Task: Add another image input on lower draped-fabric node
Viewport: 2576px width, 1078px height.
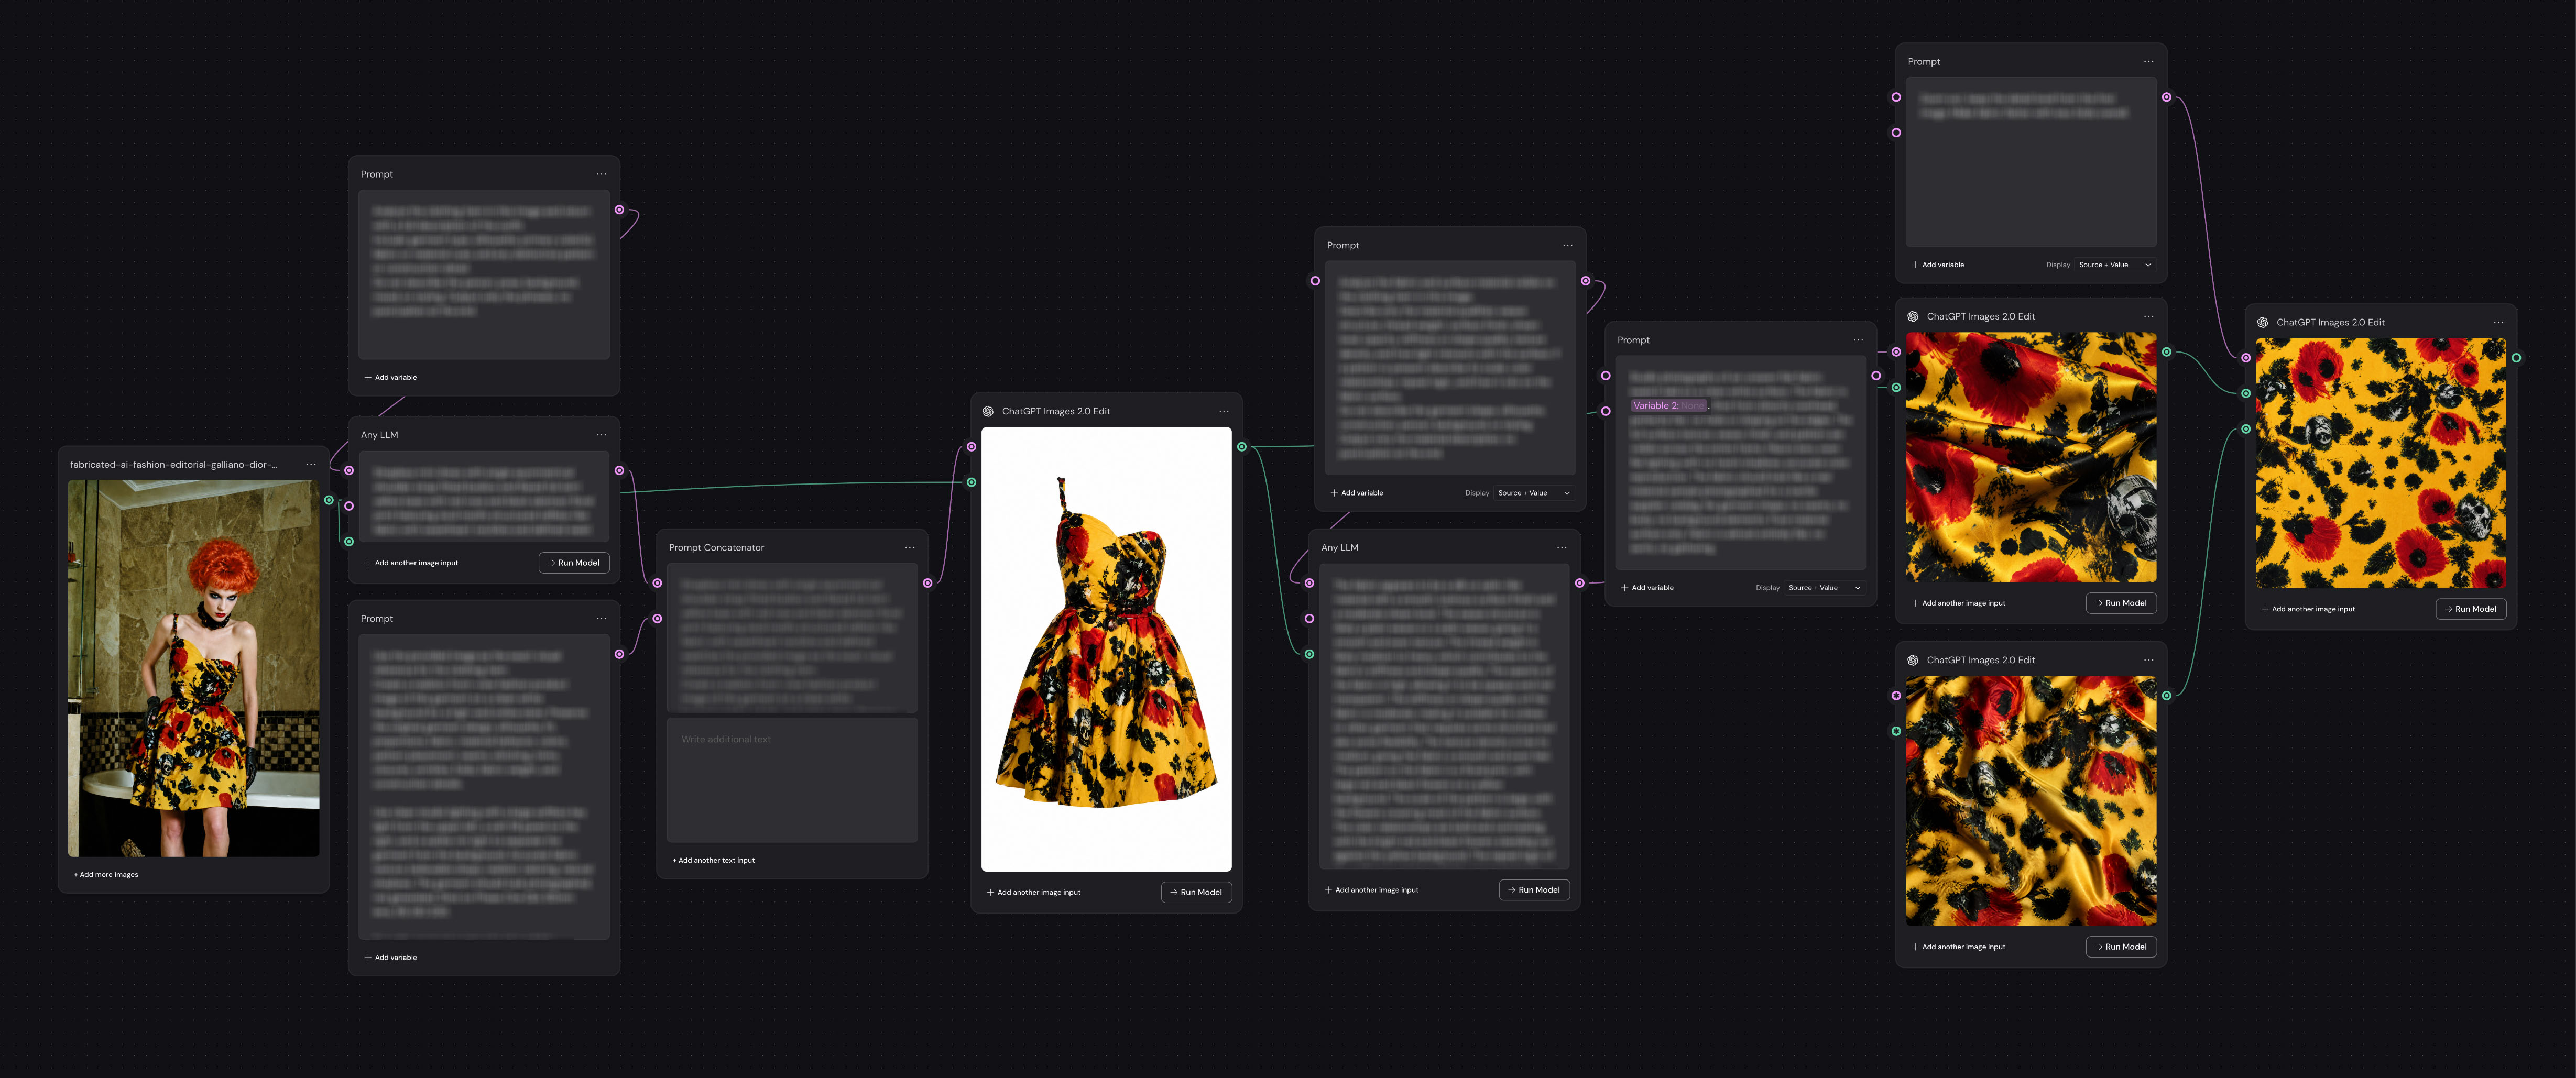Action: click(1959, 947)
